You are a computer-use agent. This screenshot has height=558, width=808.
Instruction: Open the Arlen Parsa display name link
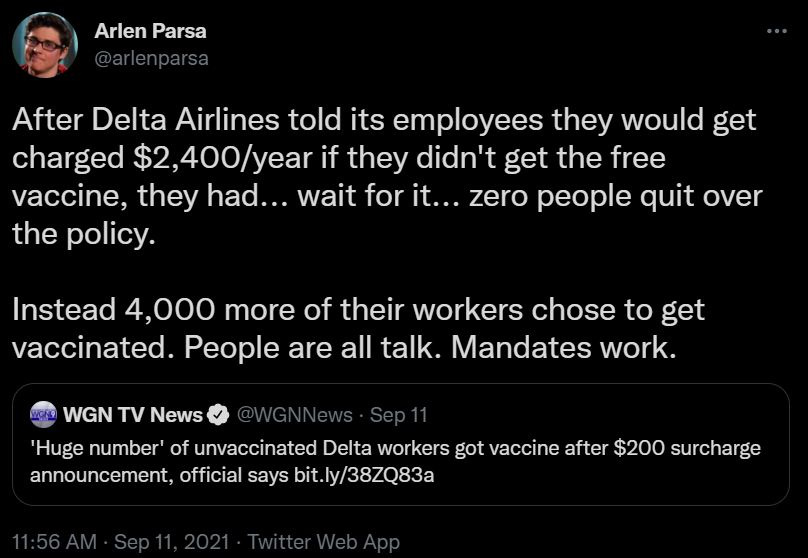(x=151, y=31)
